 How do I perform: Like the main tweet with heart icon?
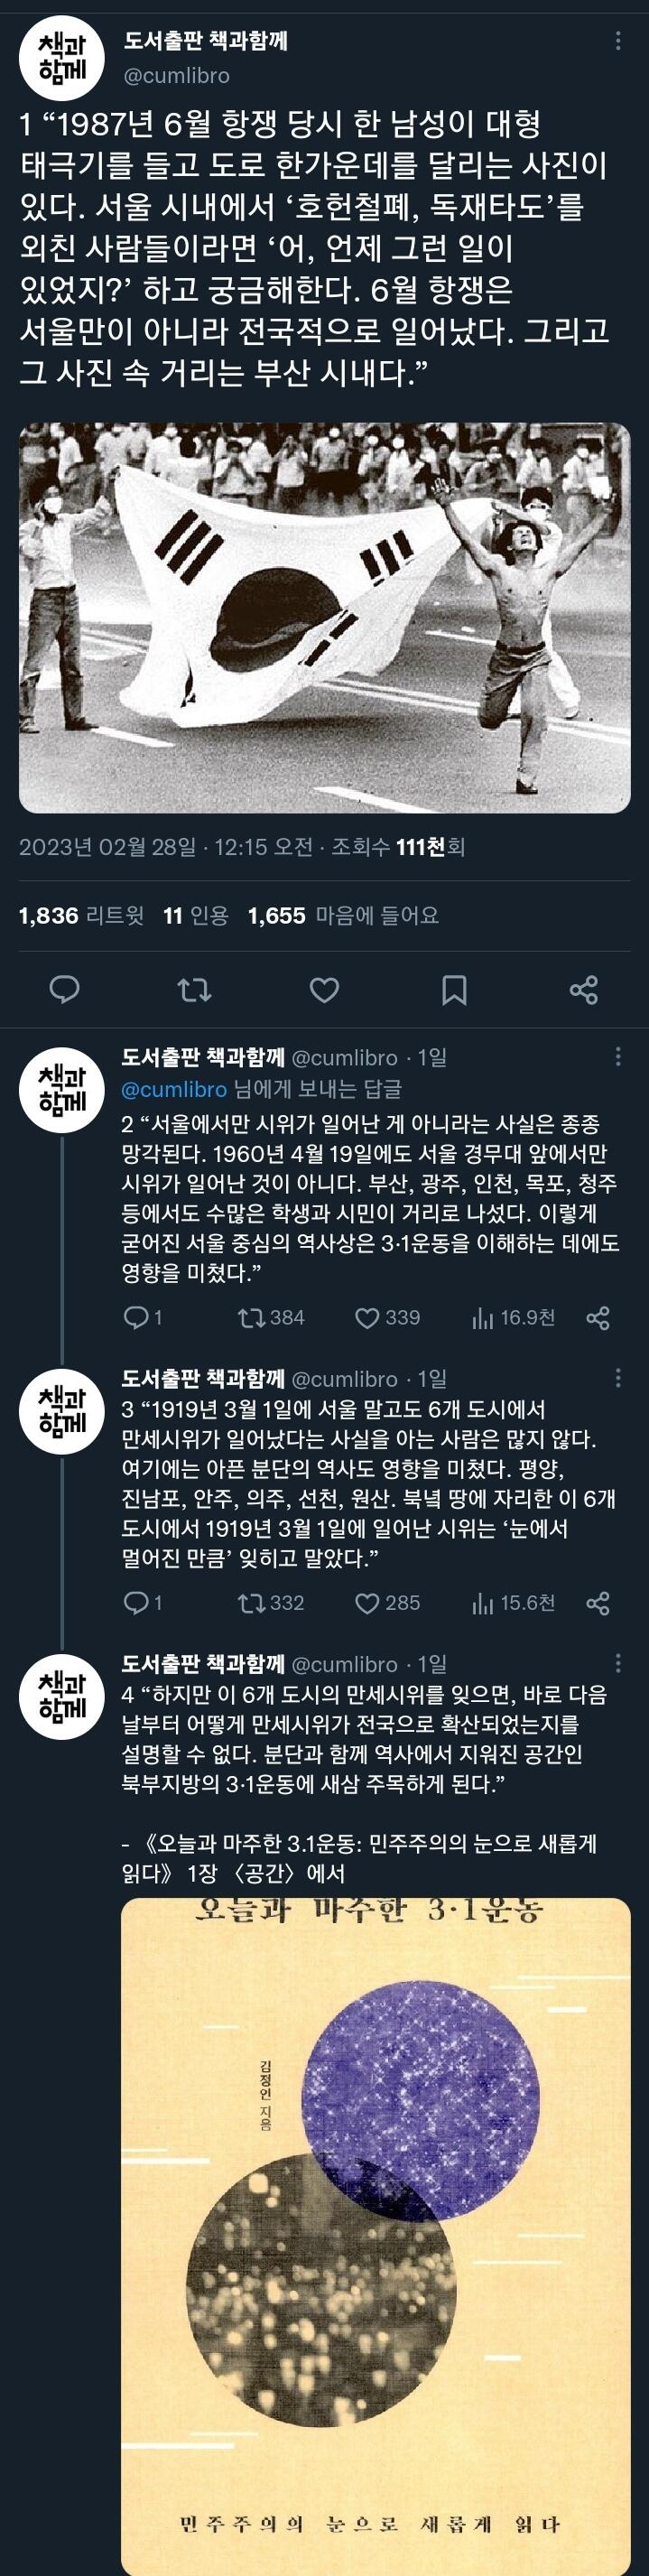coord(324,990)
